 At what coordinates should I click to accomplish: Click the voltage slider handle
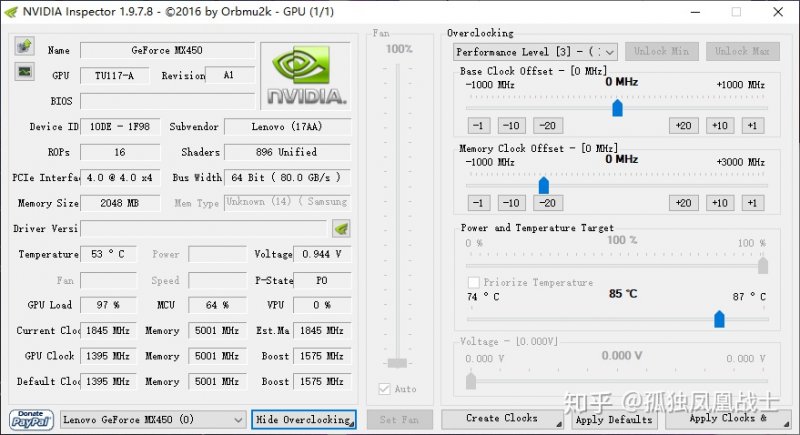(x=471, y=380)
